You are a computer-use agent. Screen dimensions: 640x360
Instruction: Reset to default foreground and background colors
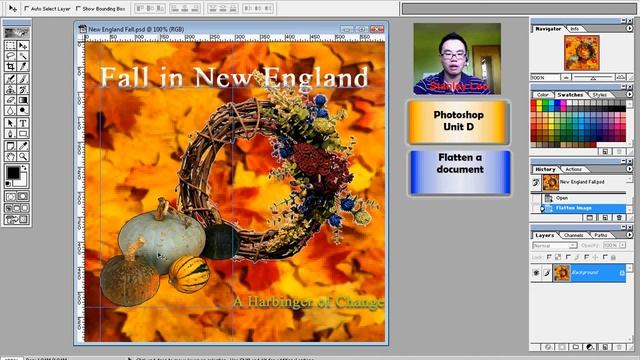pyautogui.click(x=8, y=184)
